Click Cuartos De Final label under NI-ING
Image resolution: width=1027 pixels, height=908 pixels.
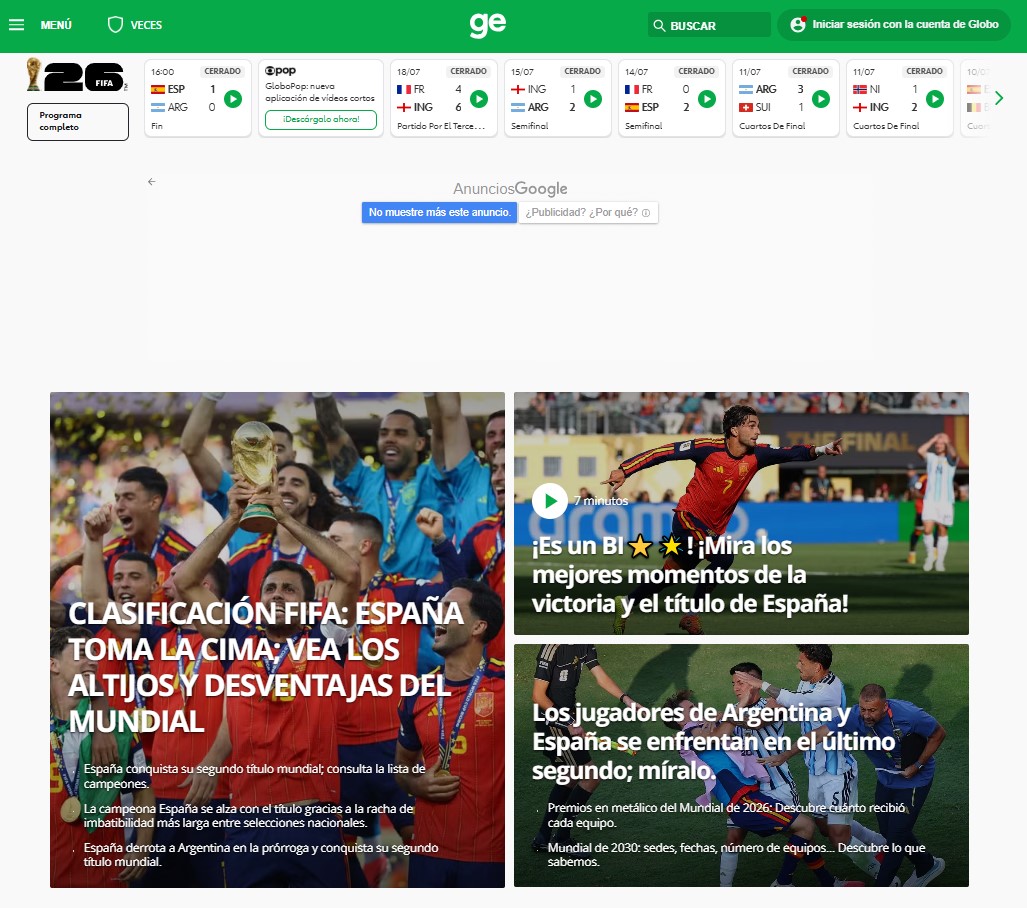tap(886, 126)
